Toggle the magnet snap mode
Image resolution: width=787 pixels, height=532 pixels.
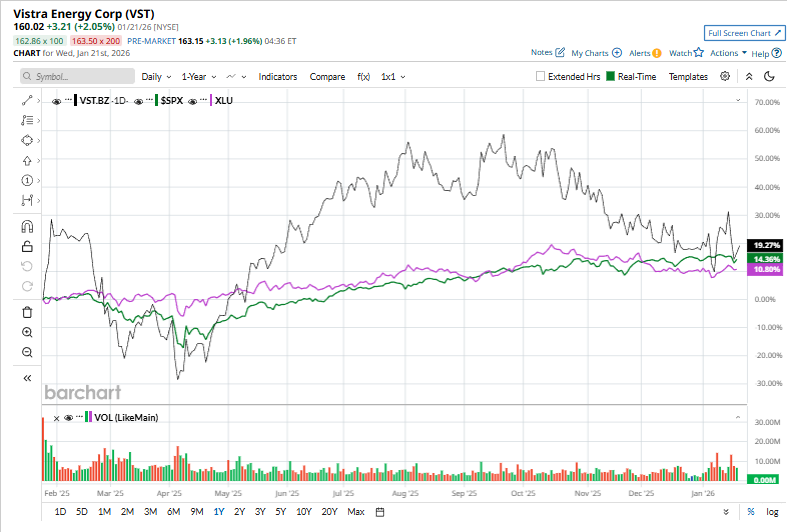click(x=27, y=227)
